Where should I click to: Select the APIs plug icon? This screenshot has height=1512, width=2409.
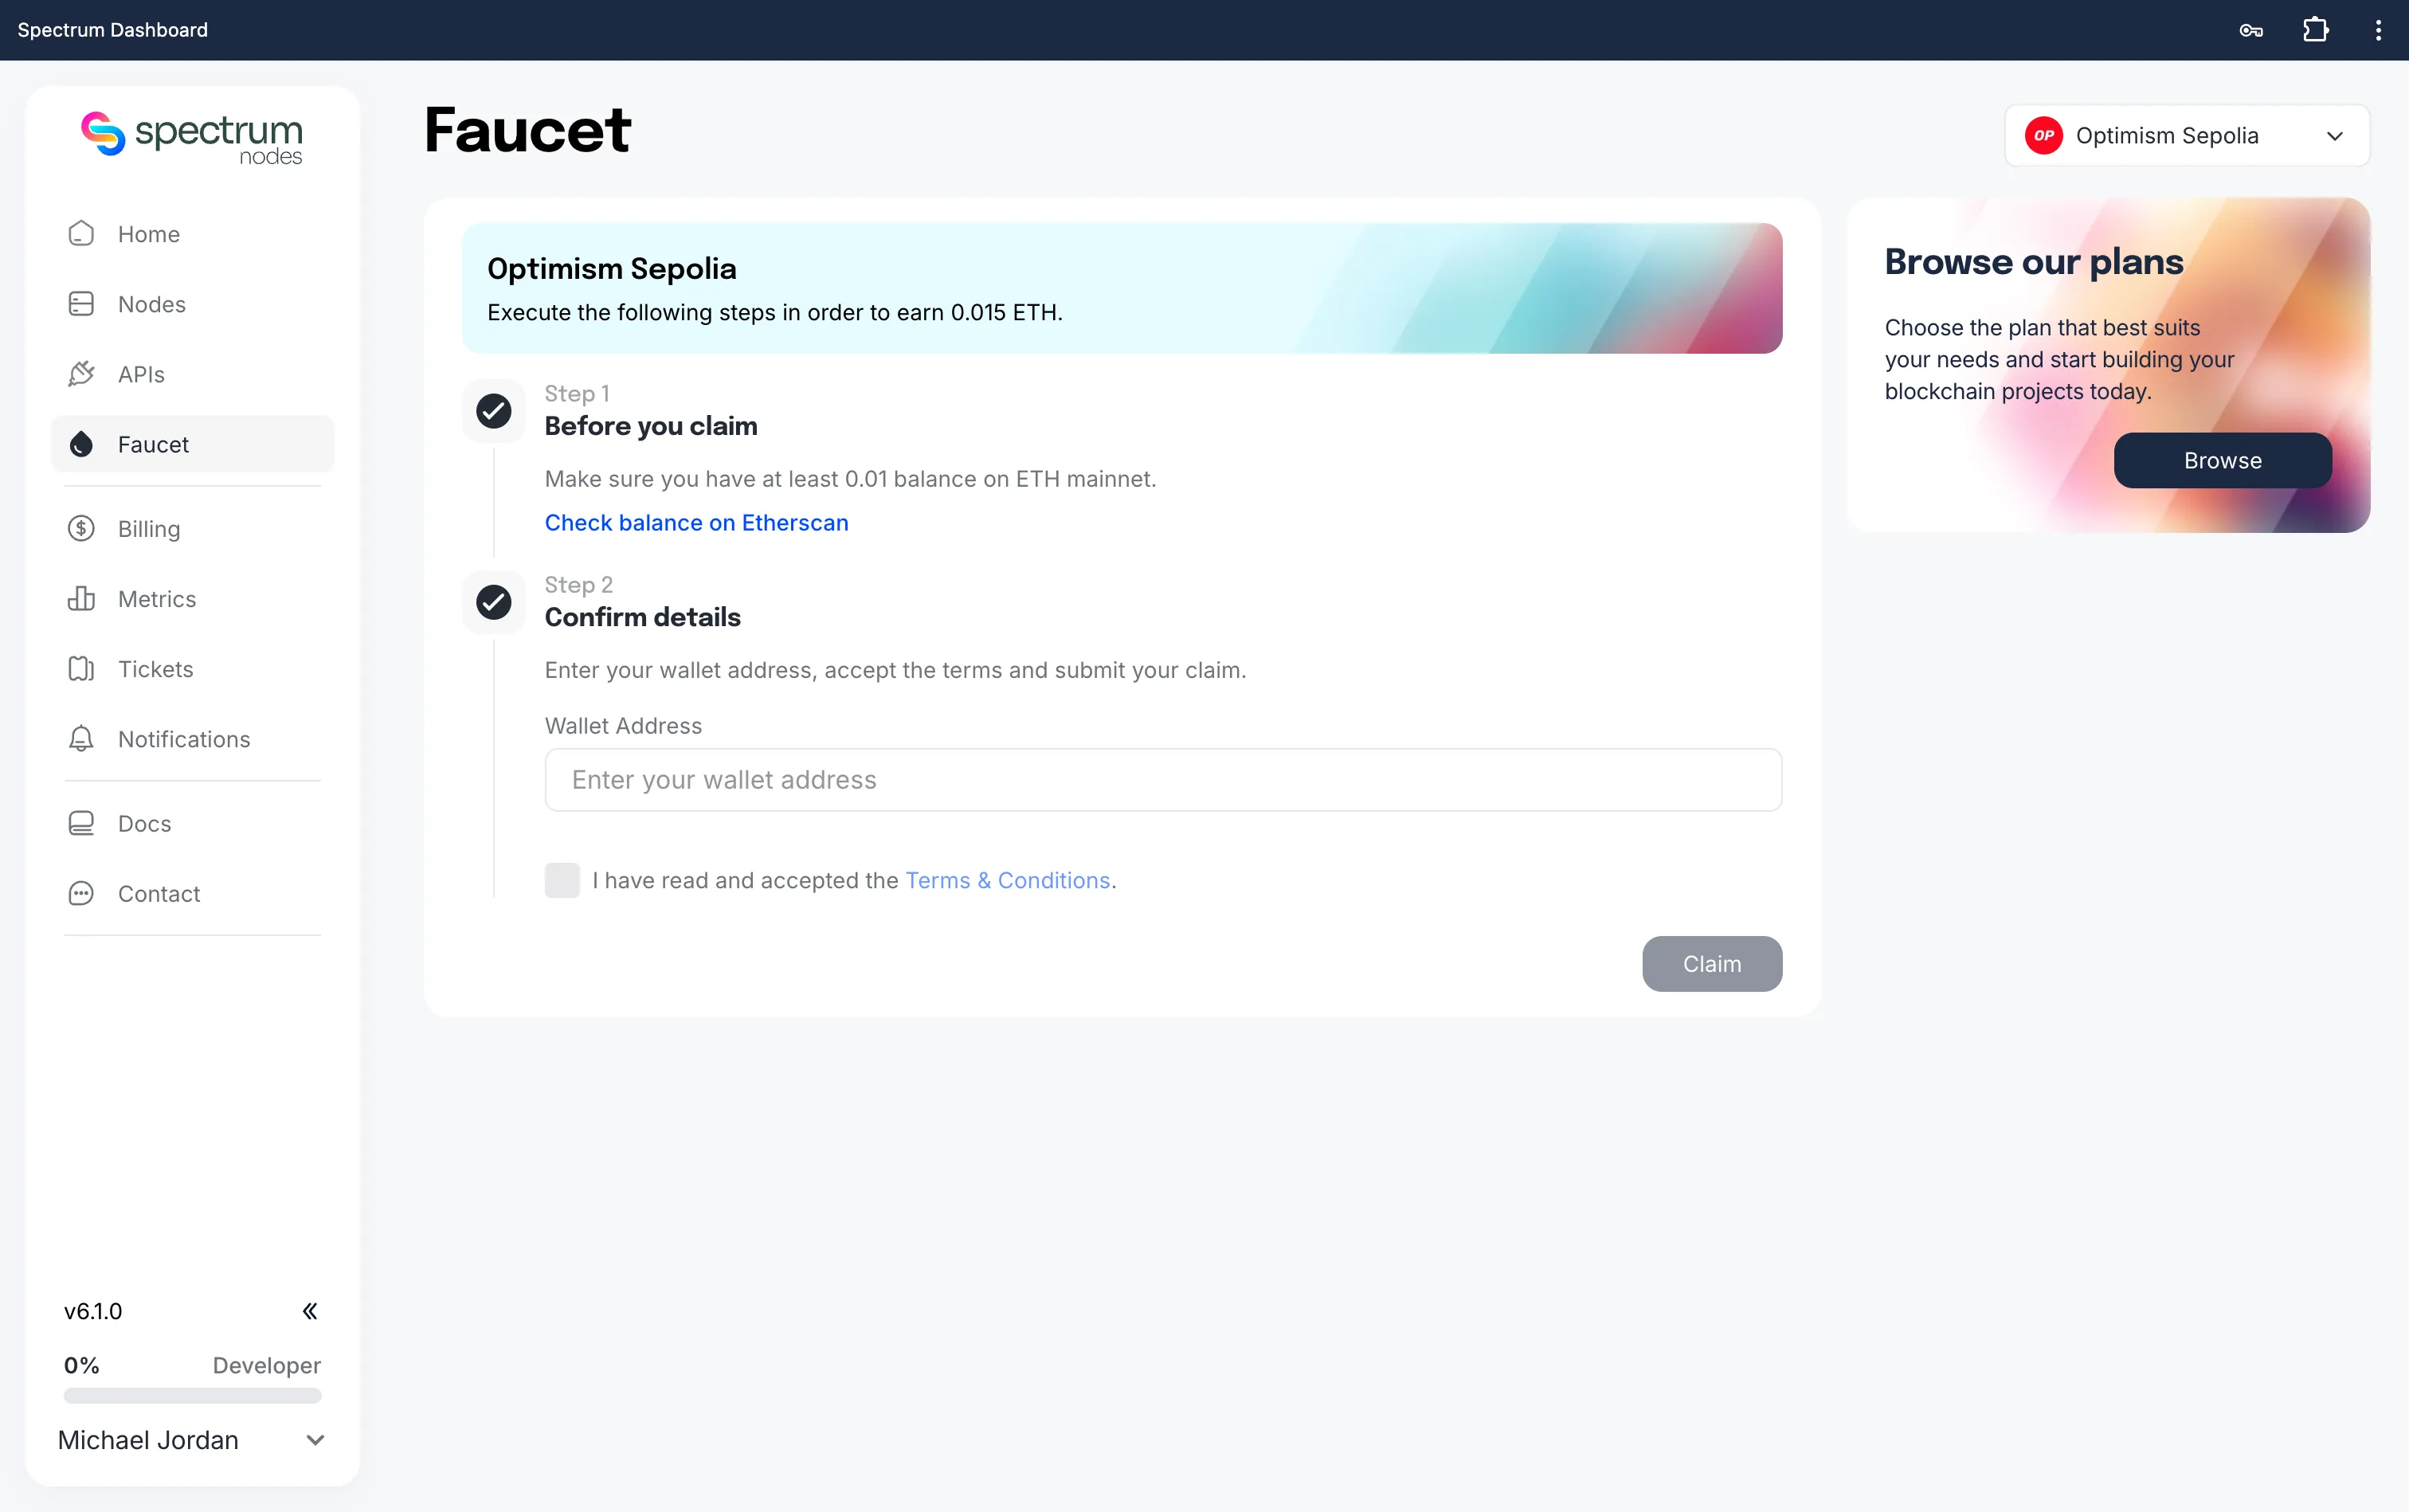click(81, 373)
